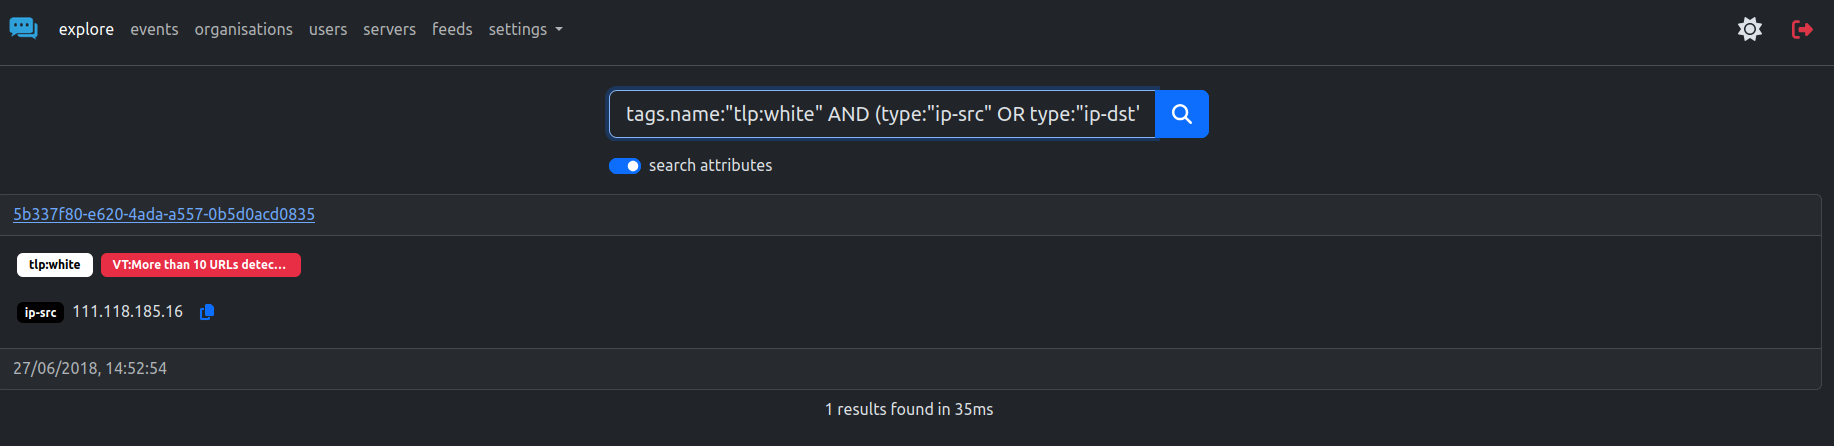The width and height of the screenshot is (1834, 446).
Task: Go to the events page
Action: (154, 29)
